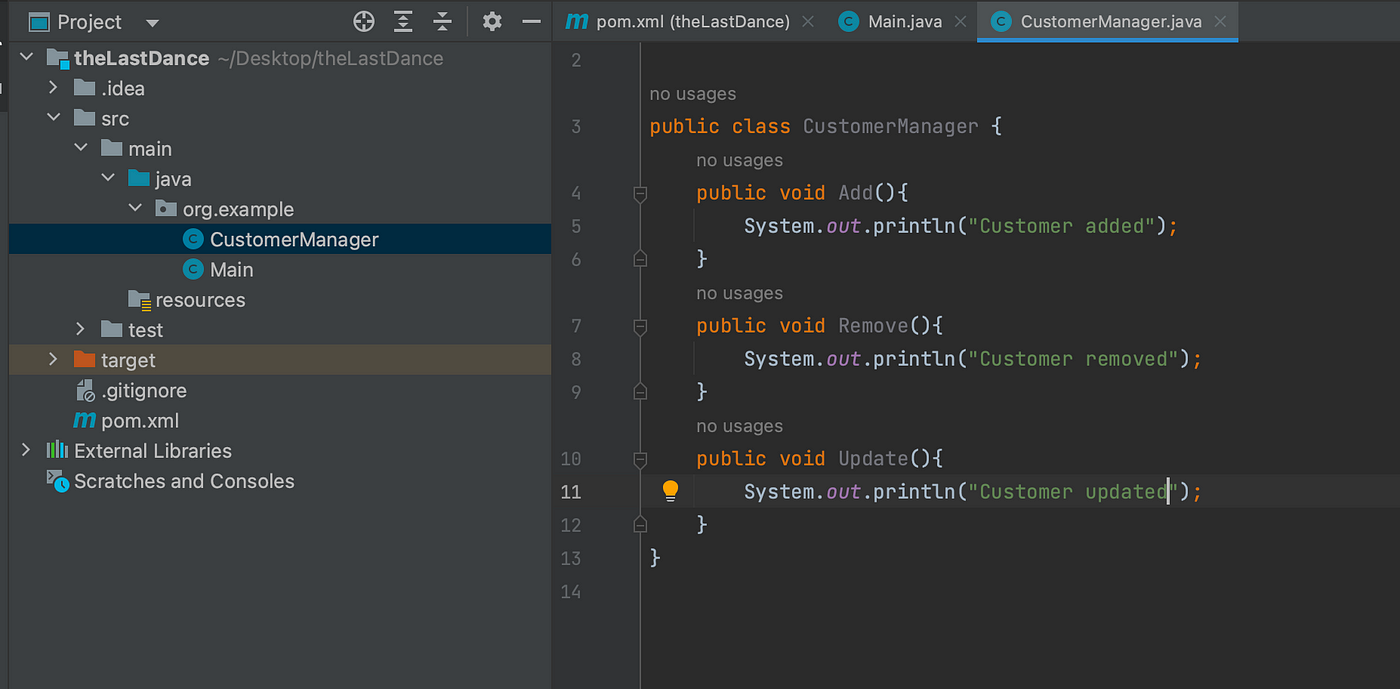Open Project panel settings gear
1400x689 pixels.
[492, 21]
